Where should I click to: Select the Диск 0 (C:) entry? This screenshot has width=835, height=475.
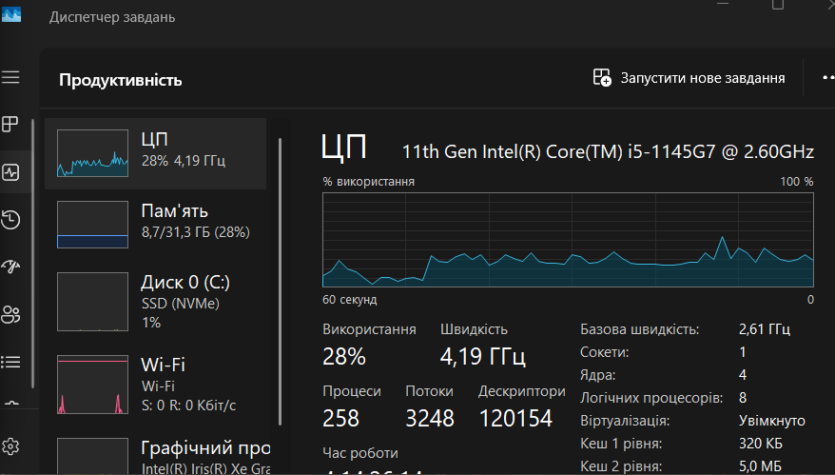point(155,301)
